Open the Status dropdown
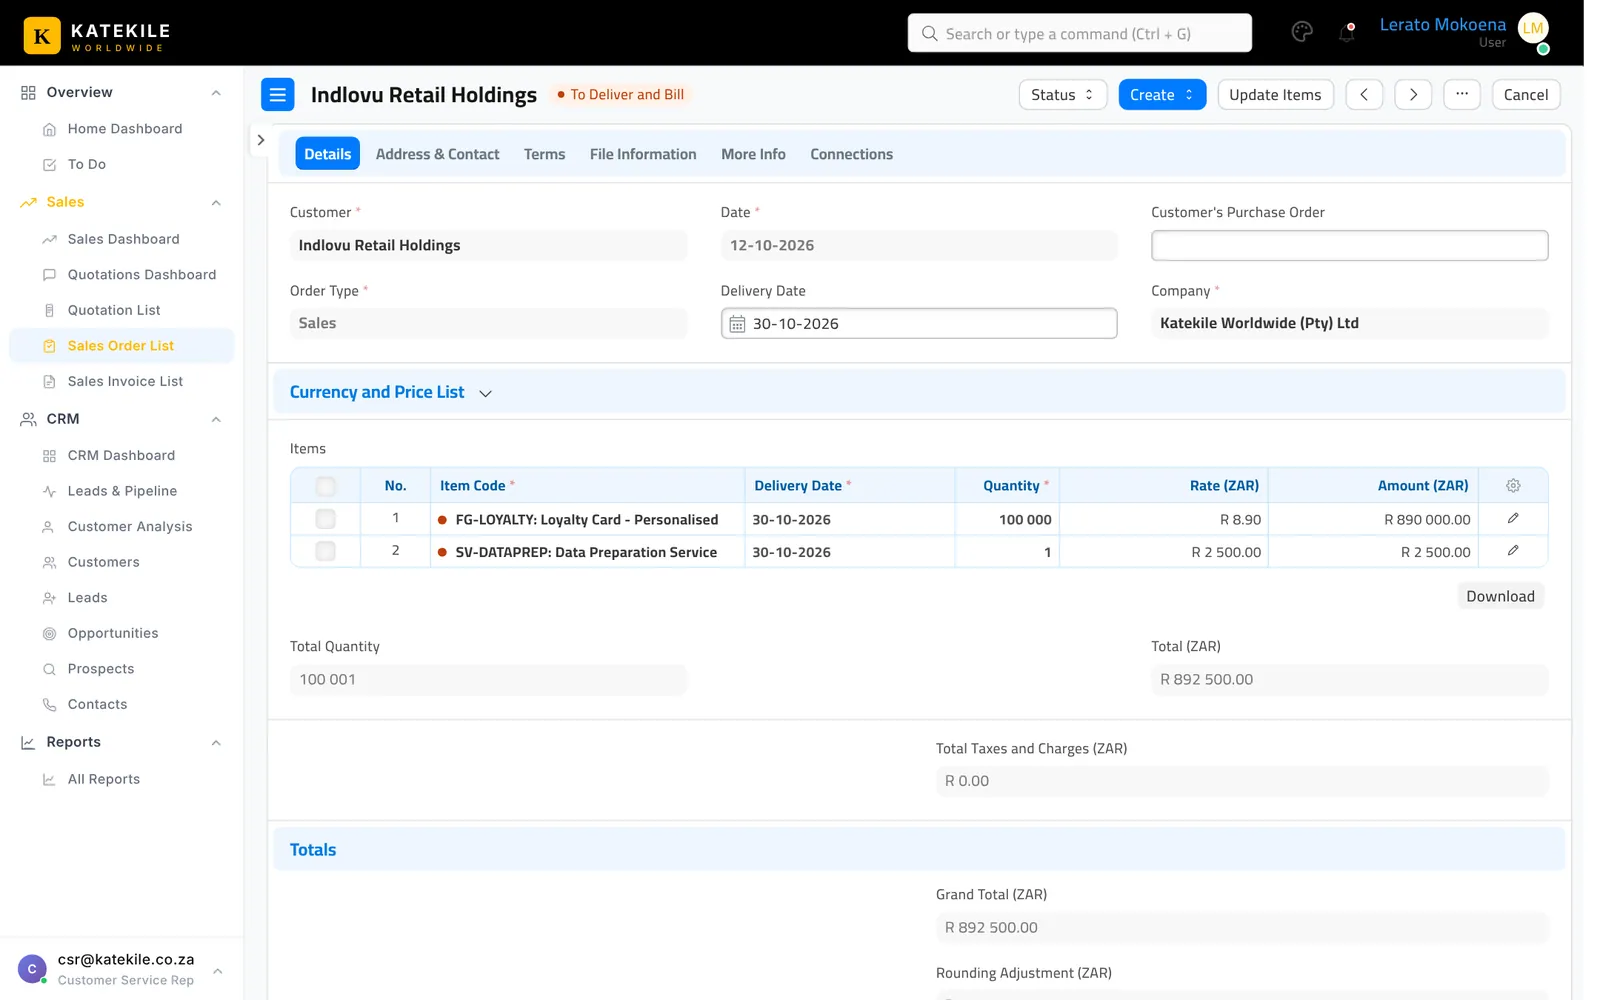Viewport: 1600px width, 1000px height. (1063, 95)
